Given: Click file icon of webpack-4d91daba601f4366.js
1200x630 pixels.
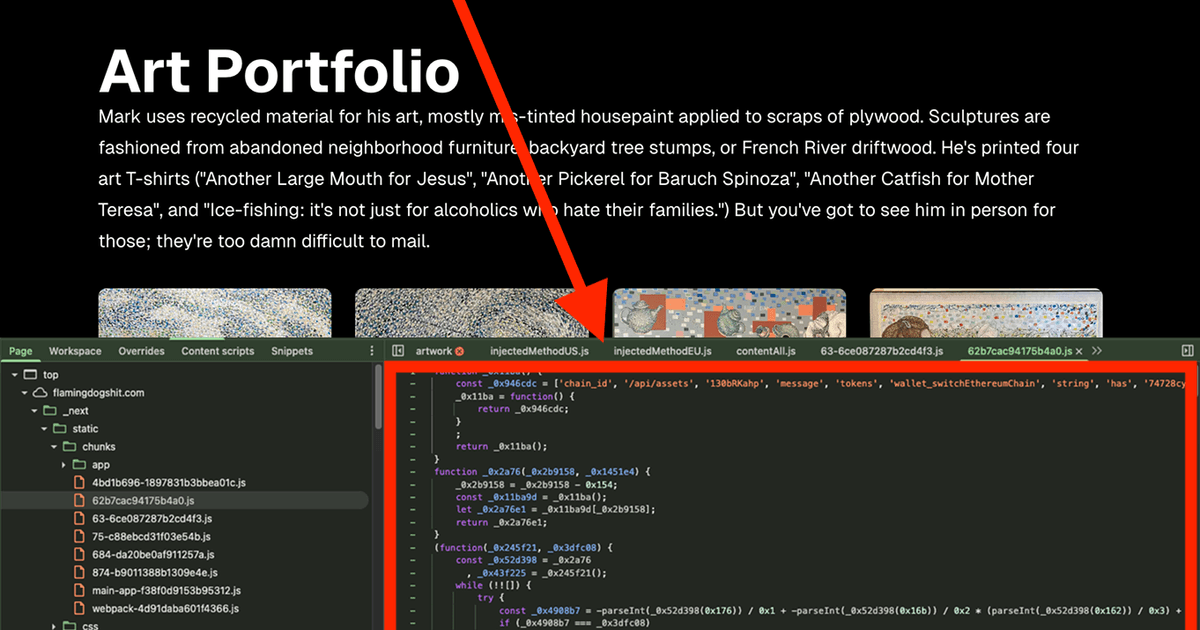Looking at the screenshot, I should [x=80, y=608].
